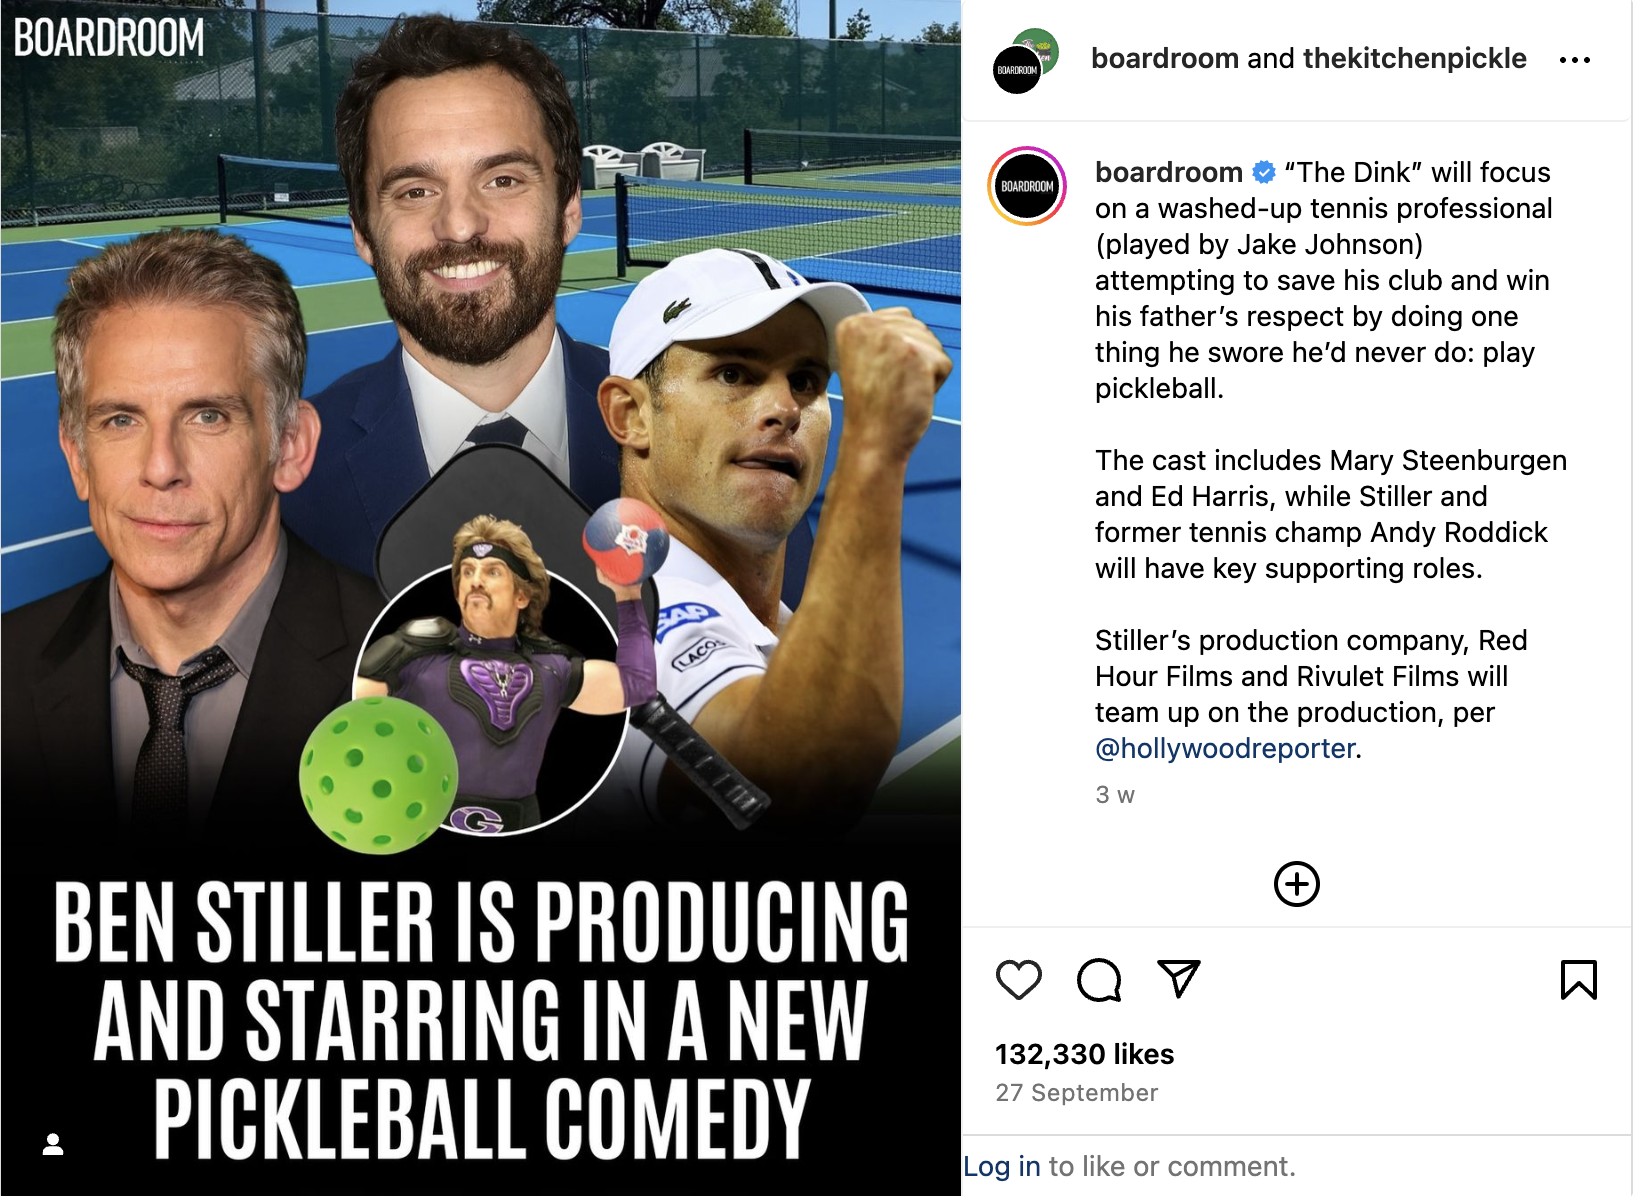View the 132,330 likes list

1084,1054
